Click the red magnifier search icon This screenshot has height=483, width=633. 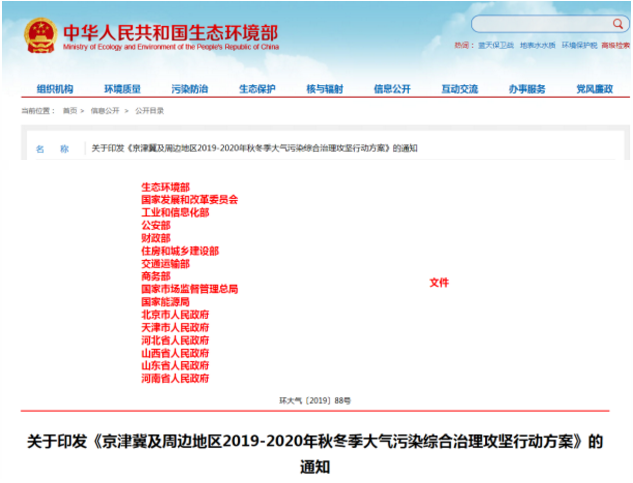(x=618, y=24)
